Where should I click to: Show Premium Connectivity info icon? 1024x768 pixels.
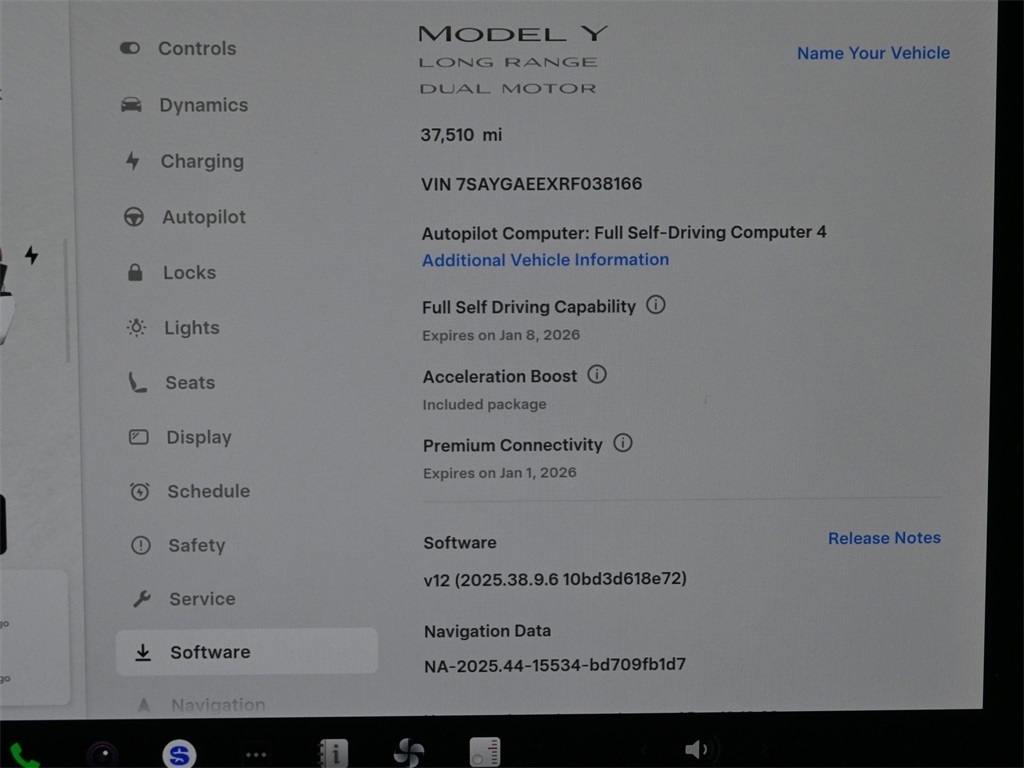click(x=623, y=443)
